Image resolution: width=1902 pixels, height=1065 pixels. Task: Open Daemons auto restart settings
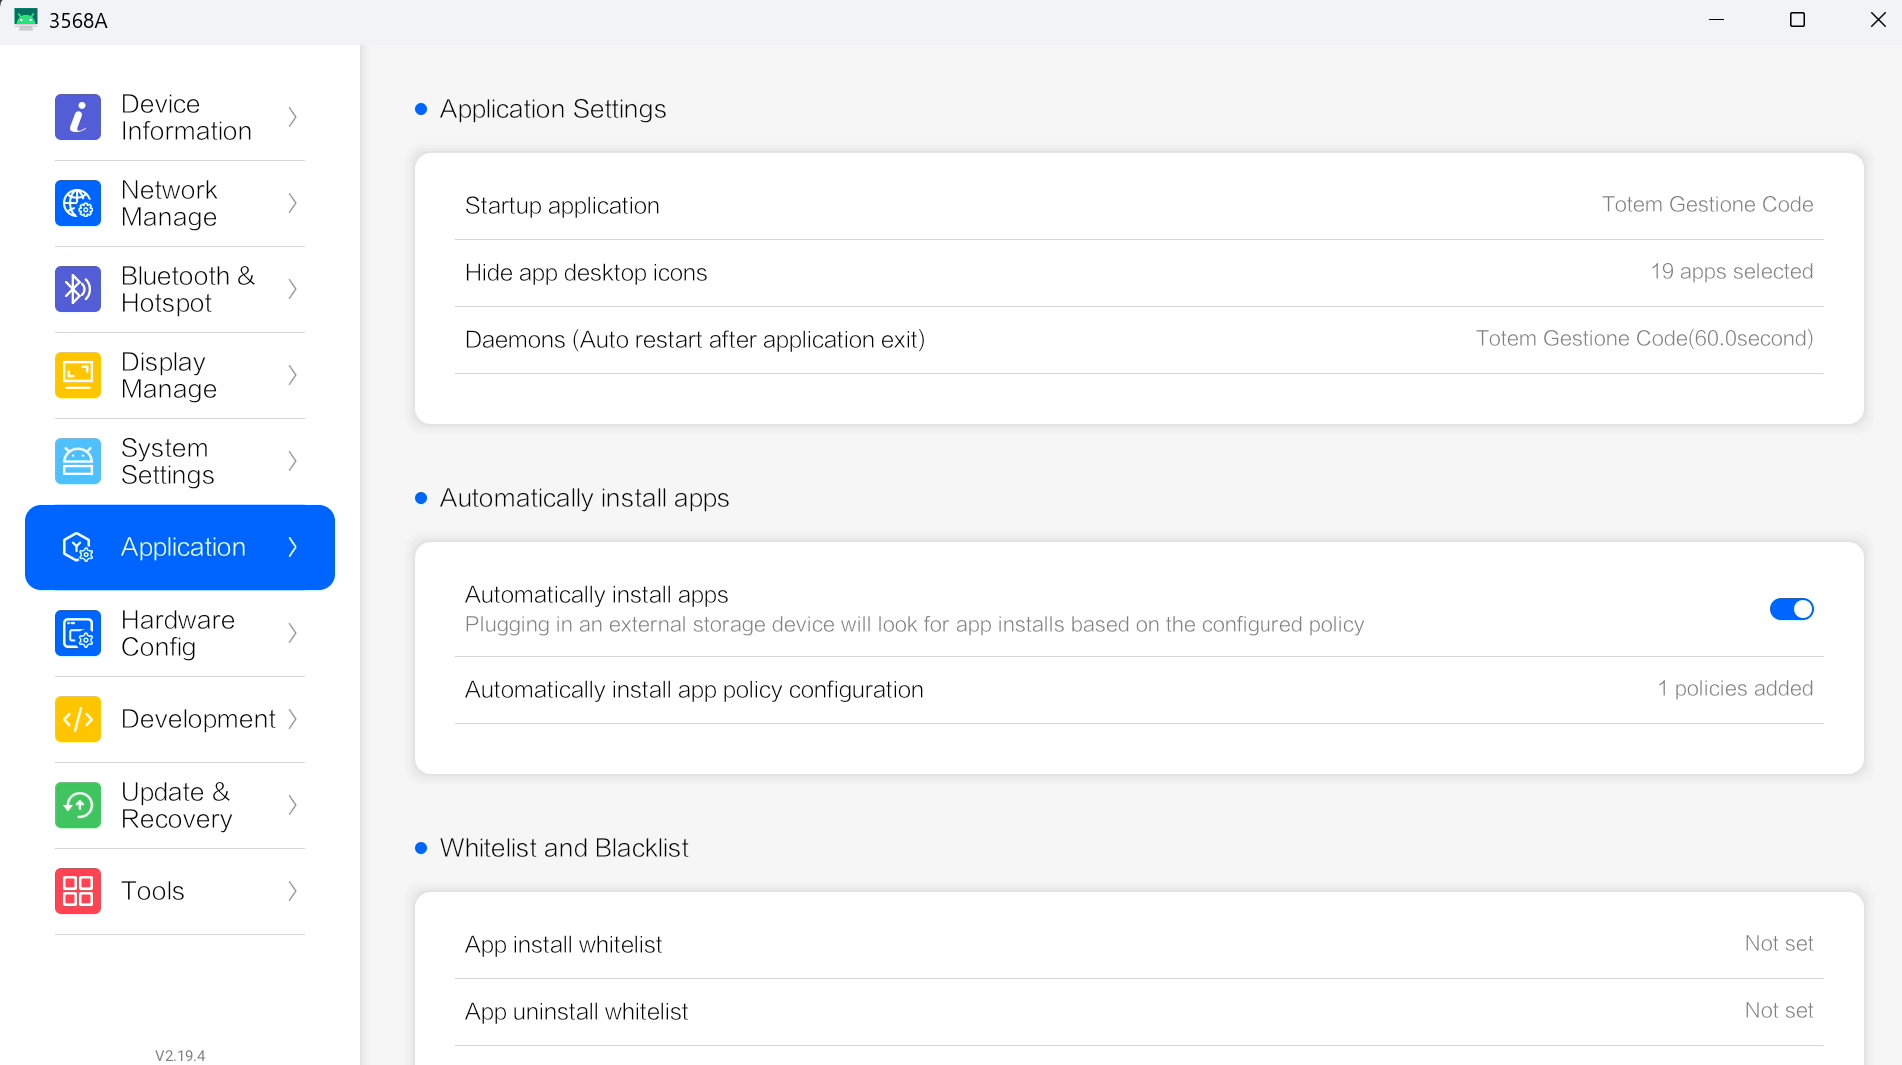point(1138,339)
